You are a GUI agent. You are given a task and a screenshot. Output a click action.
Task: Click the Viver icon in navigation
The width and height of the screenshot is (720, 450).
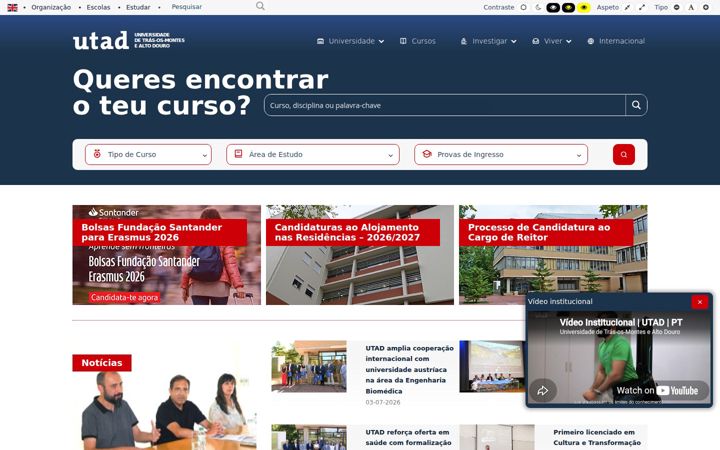click(x=535, y=41)
